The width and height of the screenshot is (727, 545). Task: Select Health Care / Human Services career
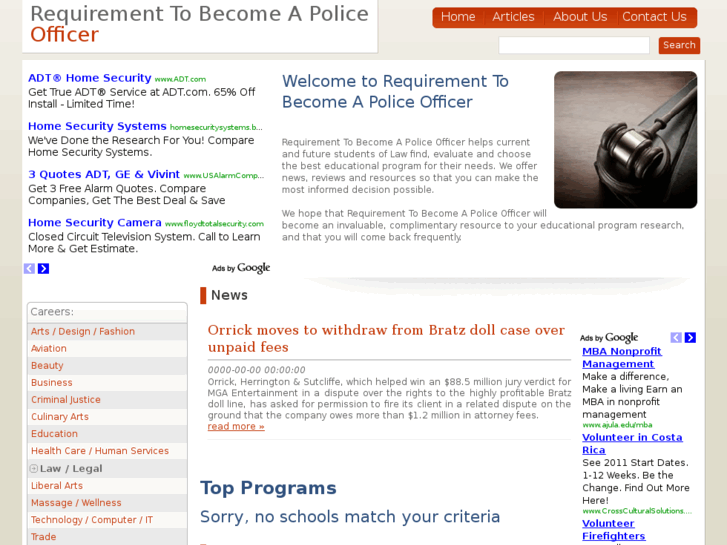point(100,451)
